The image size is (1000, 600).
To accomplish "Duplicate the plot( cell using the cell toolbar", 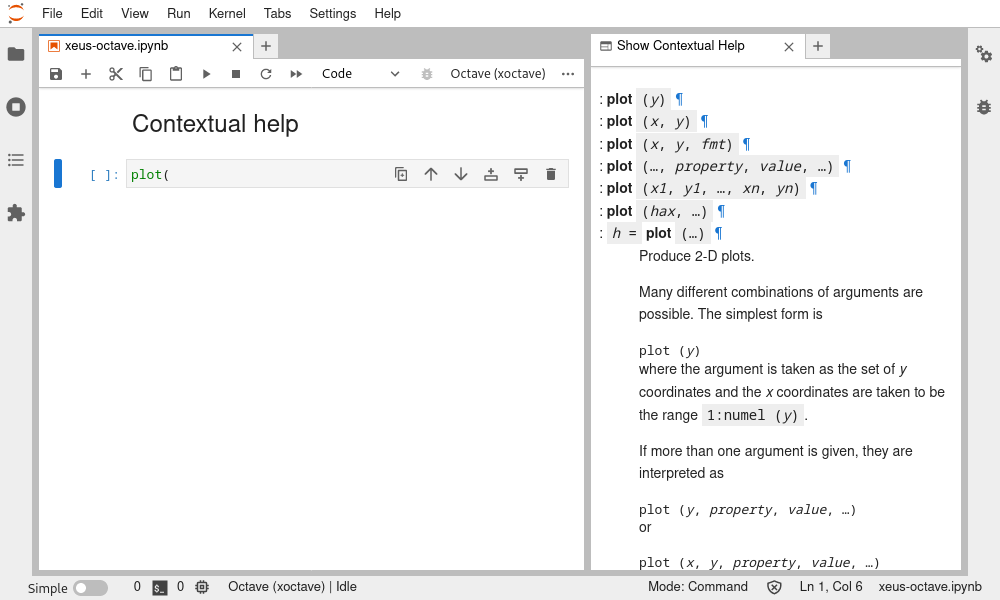I will (x=401, y=174).
